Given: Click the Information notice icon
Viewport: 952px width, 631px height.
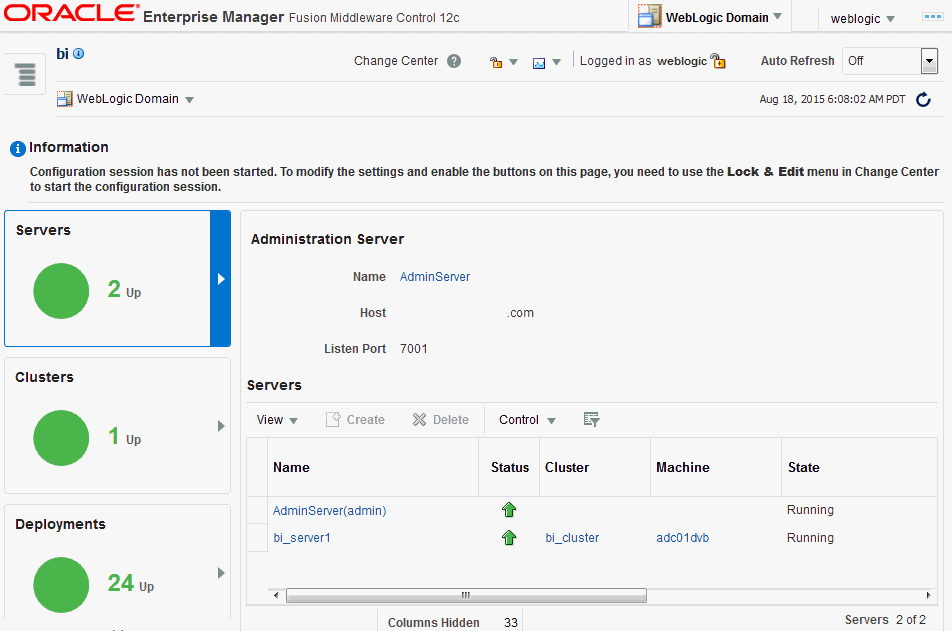Looking at the screenshot, I should (18, 148).
